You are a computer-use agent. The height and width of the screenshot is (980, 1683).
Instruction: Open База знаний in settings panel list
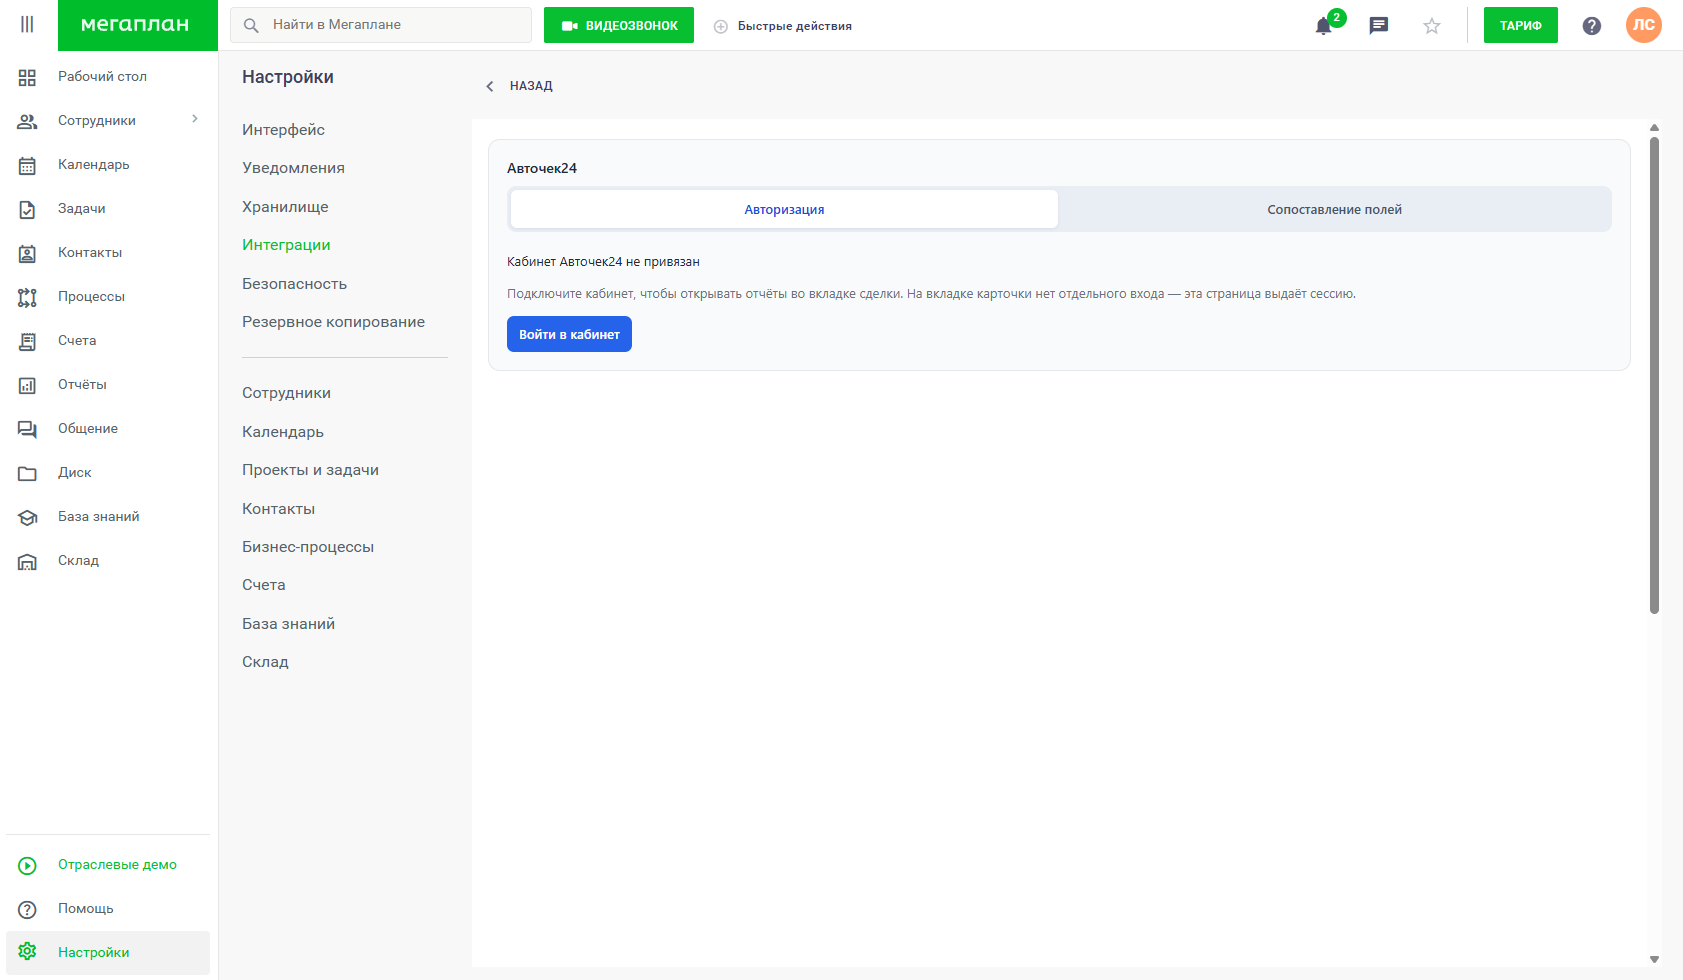(x=288, y=624)
